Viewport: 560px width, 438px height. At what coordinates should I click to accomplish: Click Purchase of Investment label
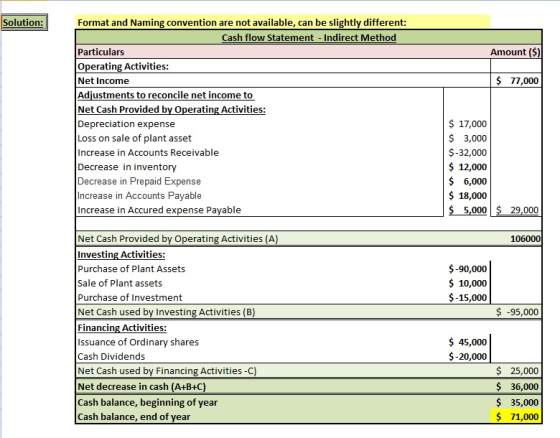[130, 297]
